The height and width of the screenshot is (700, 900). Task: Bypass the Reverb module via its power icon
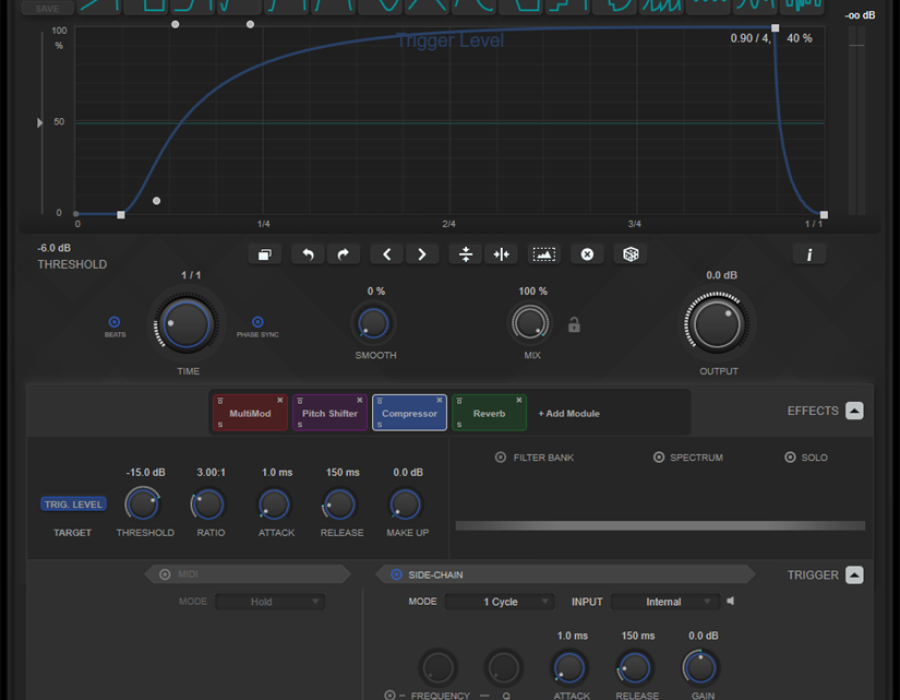[x=459, y=400]
